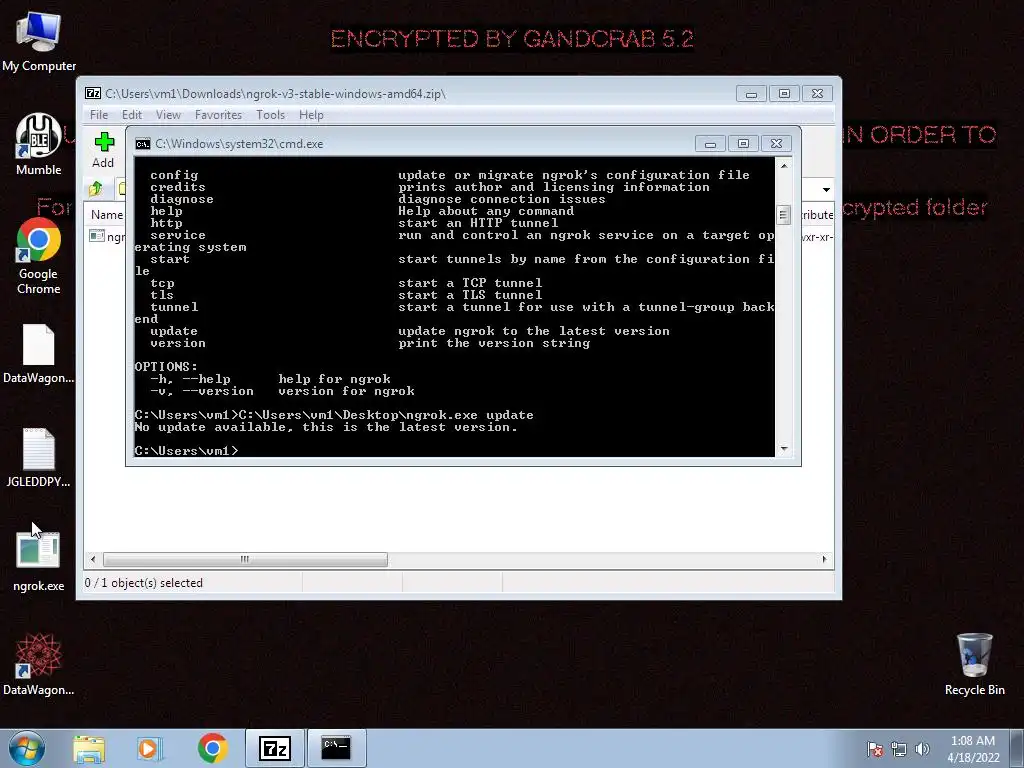The image size is (1024, 768).
Task: Open the volume speaker tray icon
Action: 922,749
